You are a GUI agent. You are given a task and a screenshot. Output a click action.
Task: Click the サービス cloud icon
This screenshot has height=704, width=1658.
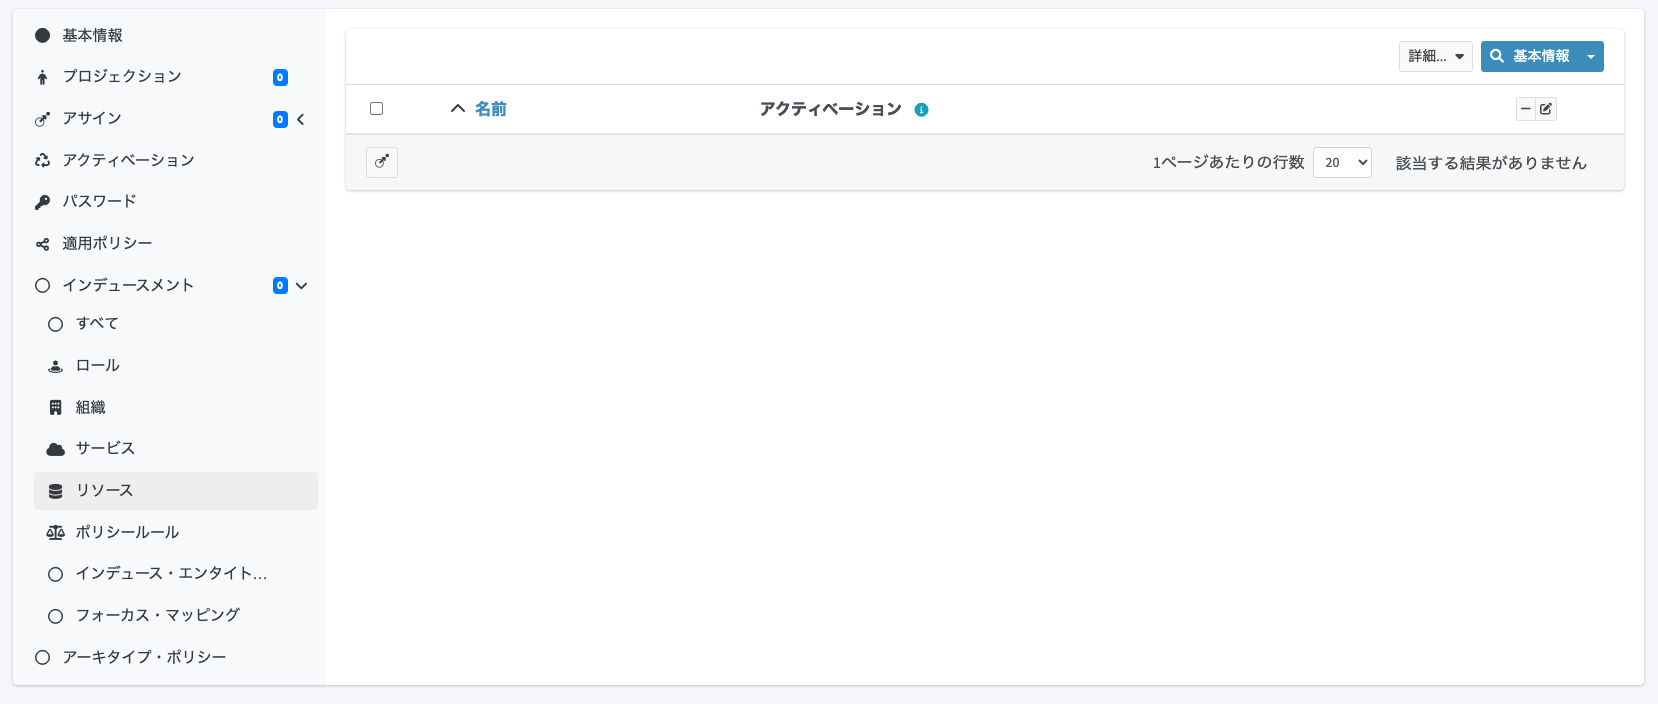coord(56,449)
